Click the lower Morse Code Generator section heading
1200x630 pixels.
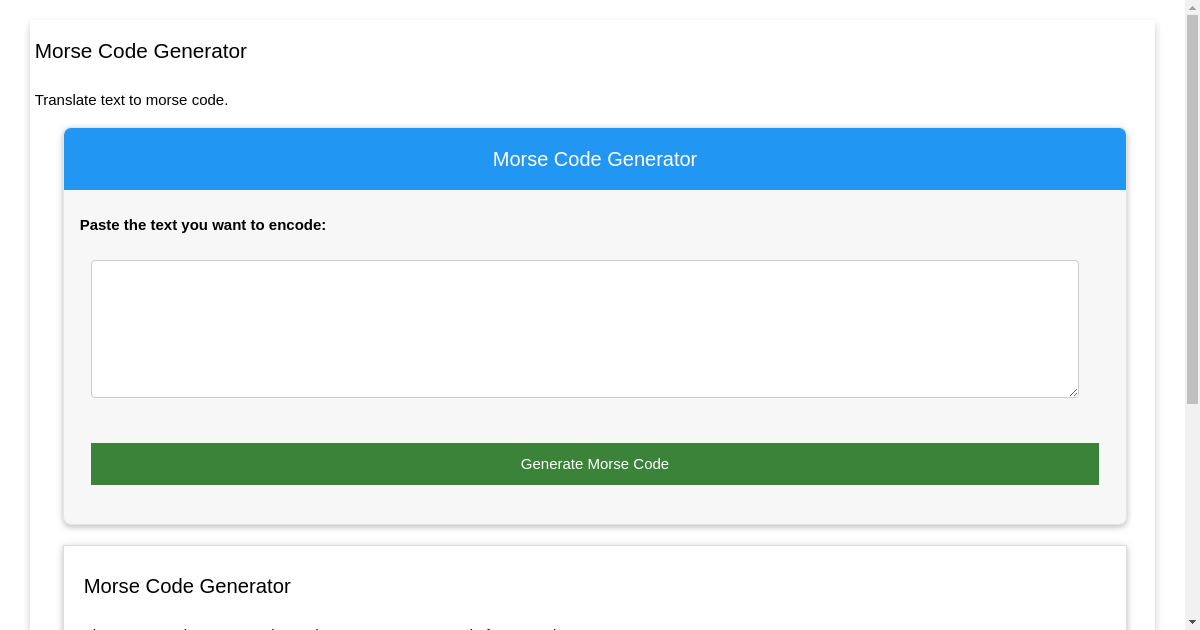click(x=187, y=586)
